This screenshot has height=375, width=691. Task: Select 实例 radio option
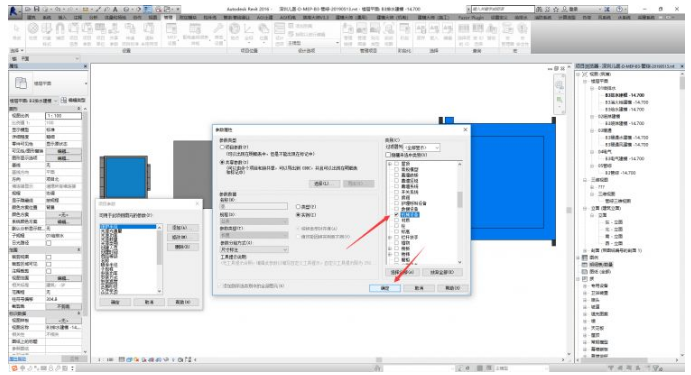click(298, 215)
